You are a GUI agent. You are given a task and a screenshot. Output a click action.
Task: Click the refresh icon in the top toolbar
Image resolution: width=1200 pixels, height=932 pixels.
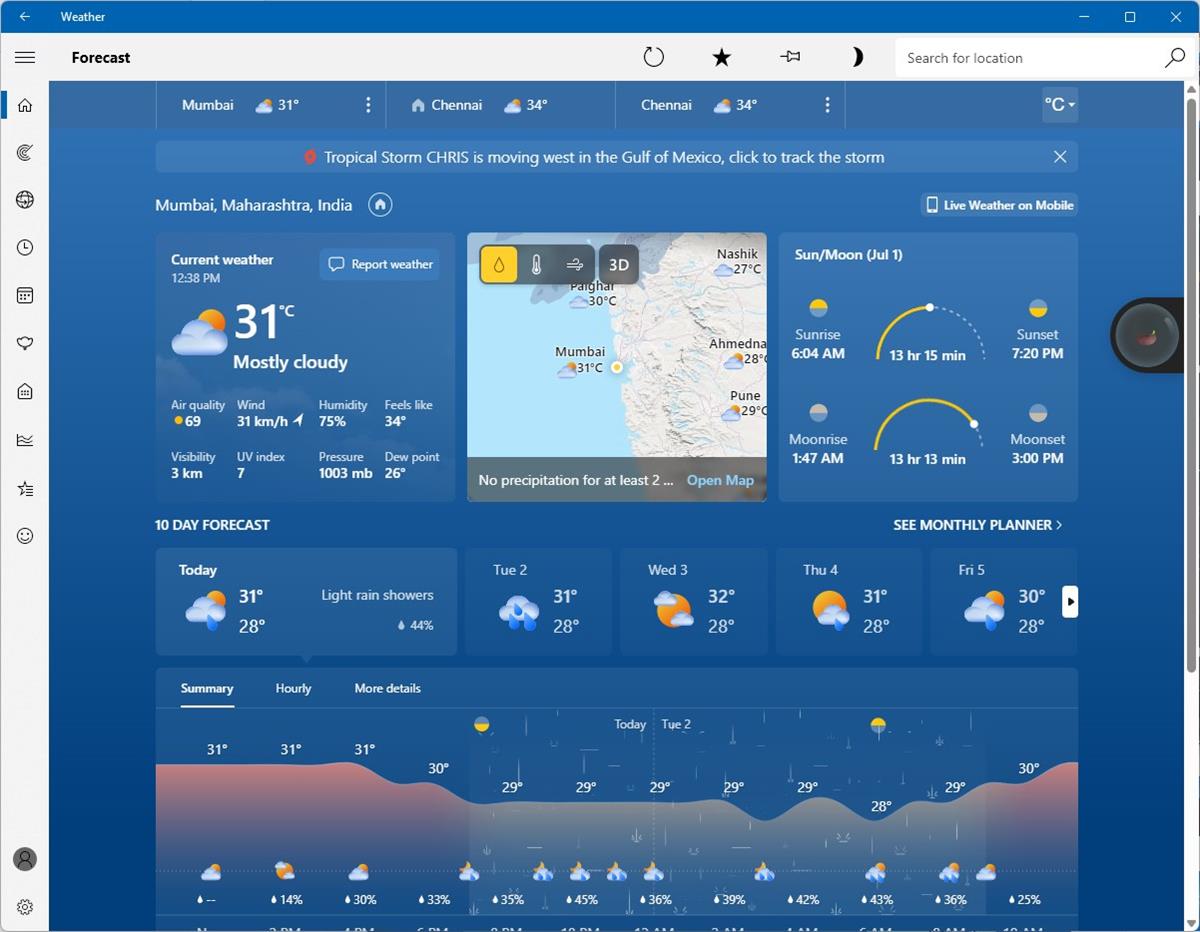pos(653,57)
